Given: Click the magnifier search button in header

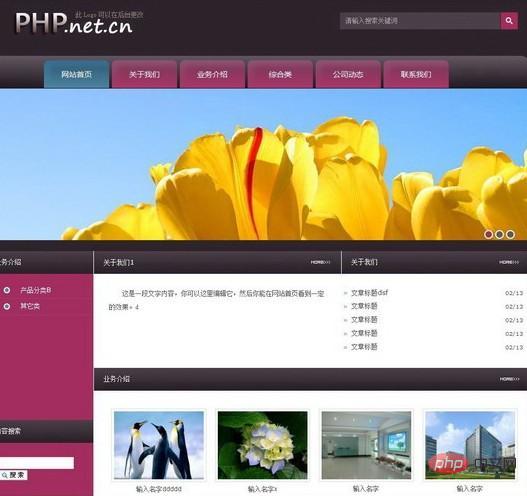Looking at the screenshot, I should tap(509, 21).
